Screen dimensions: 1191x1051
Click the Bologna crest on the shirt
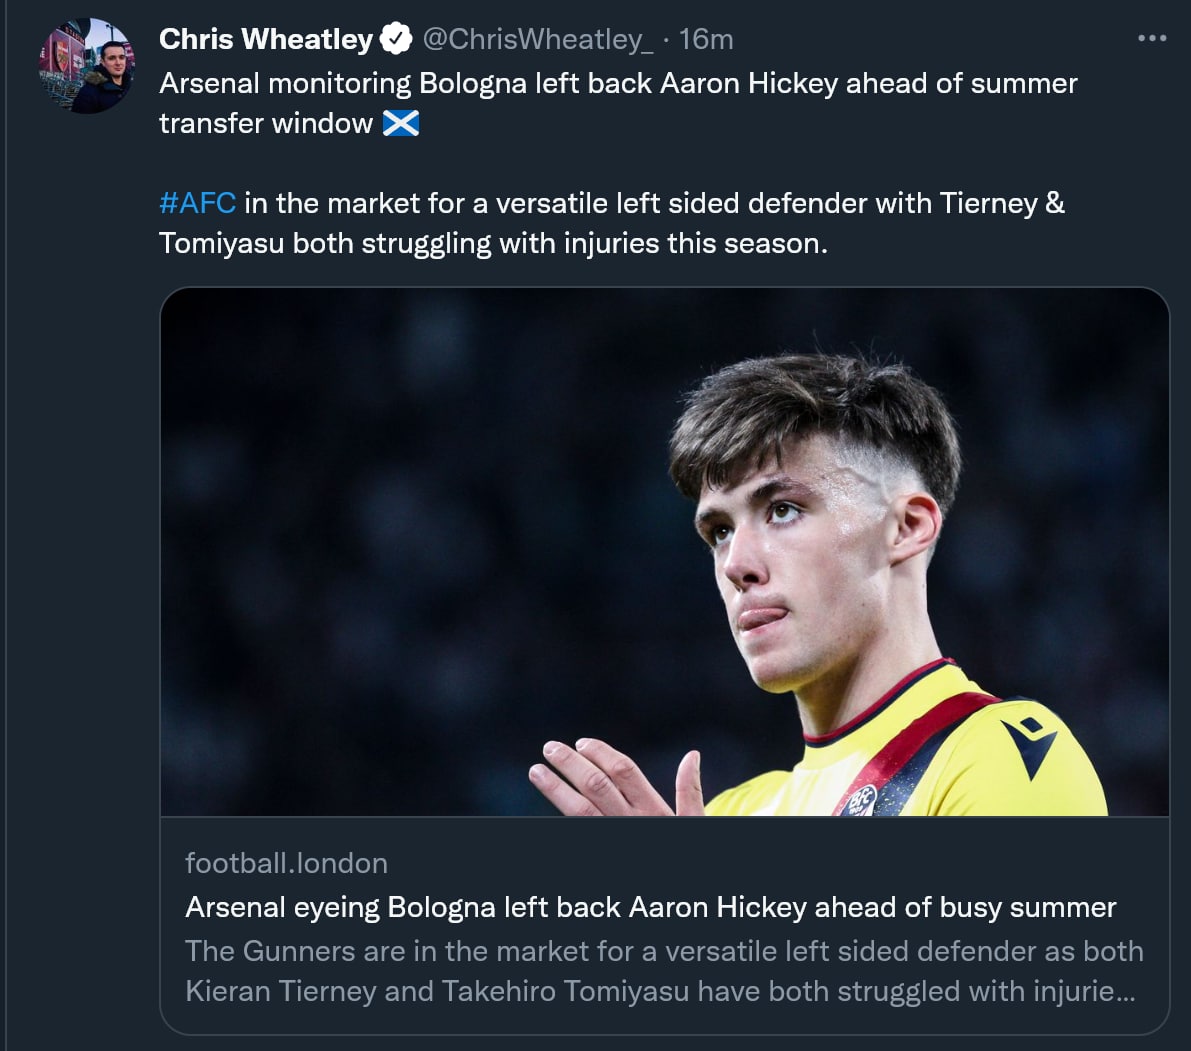click(862, 800)
